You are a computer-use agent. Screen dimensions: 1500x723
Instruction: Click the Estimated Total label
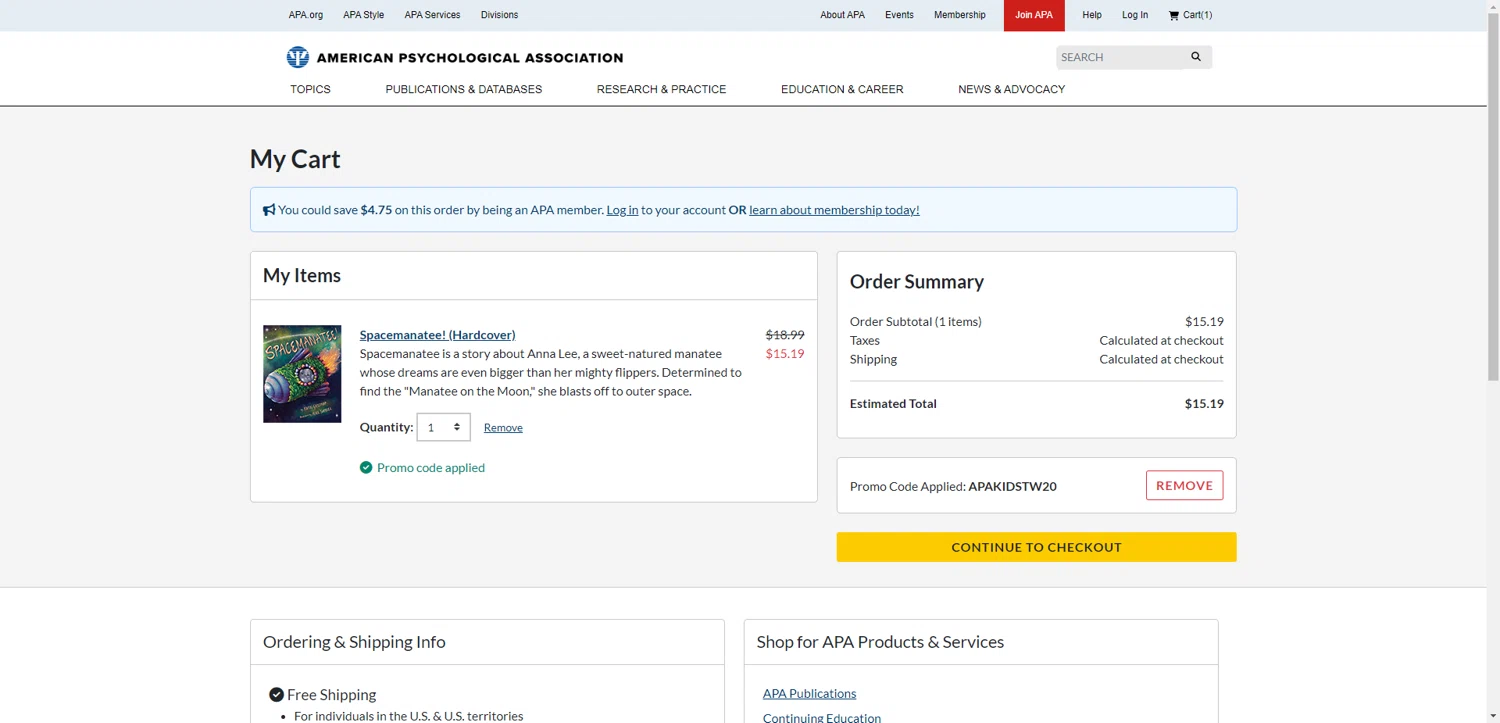tap(893, 404)
